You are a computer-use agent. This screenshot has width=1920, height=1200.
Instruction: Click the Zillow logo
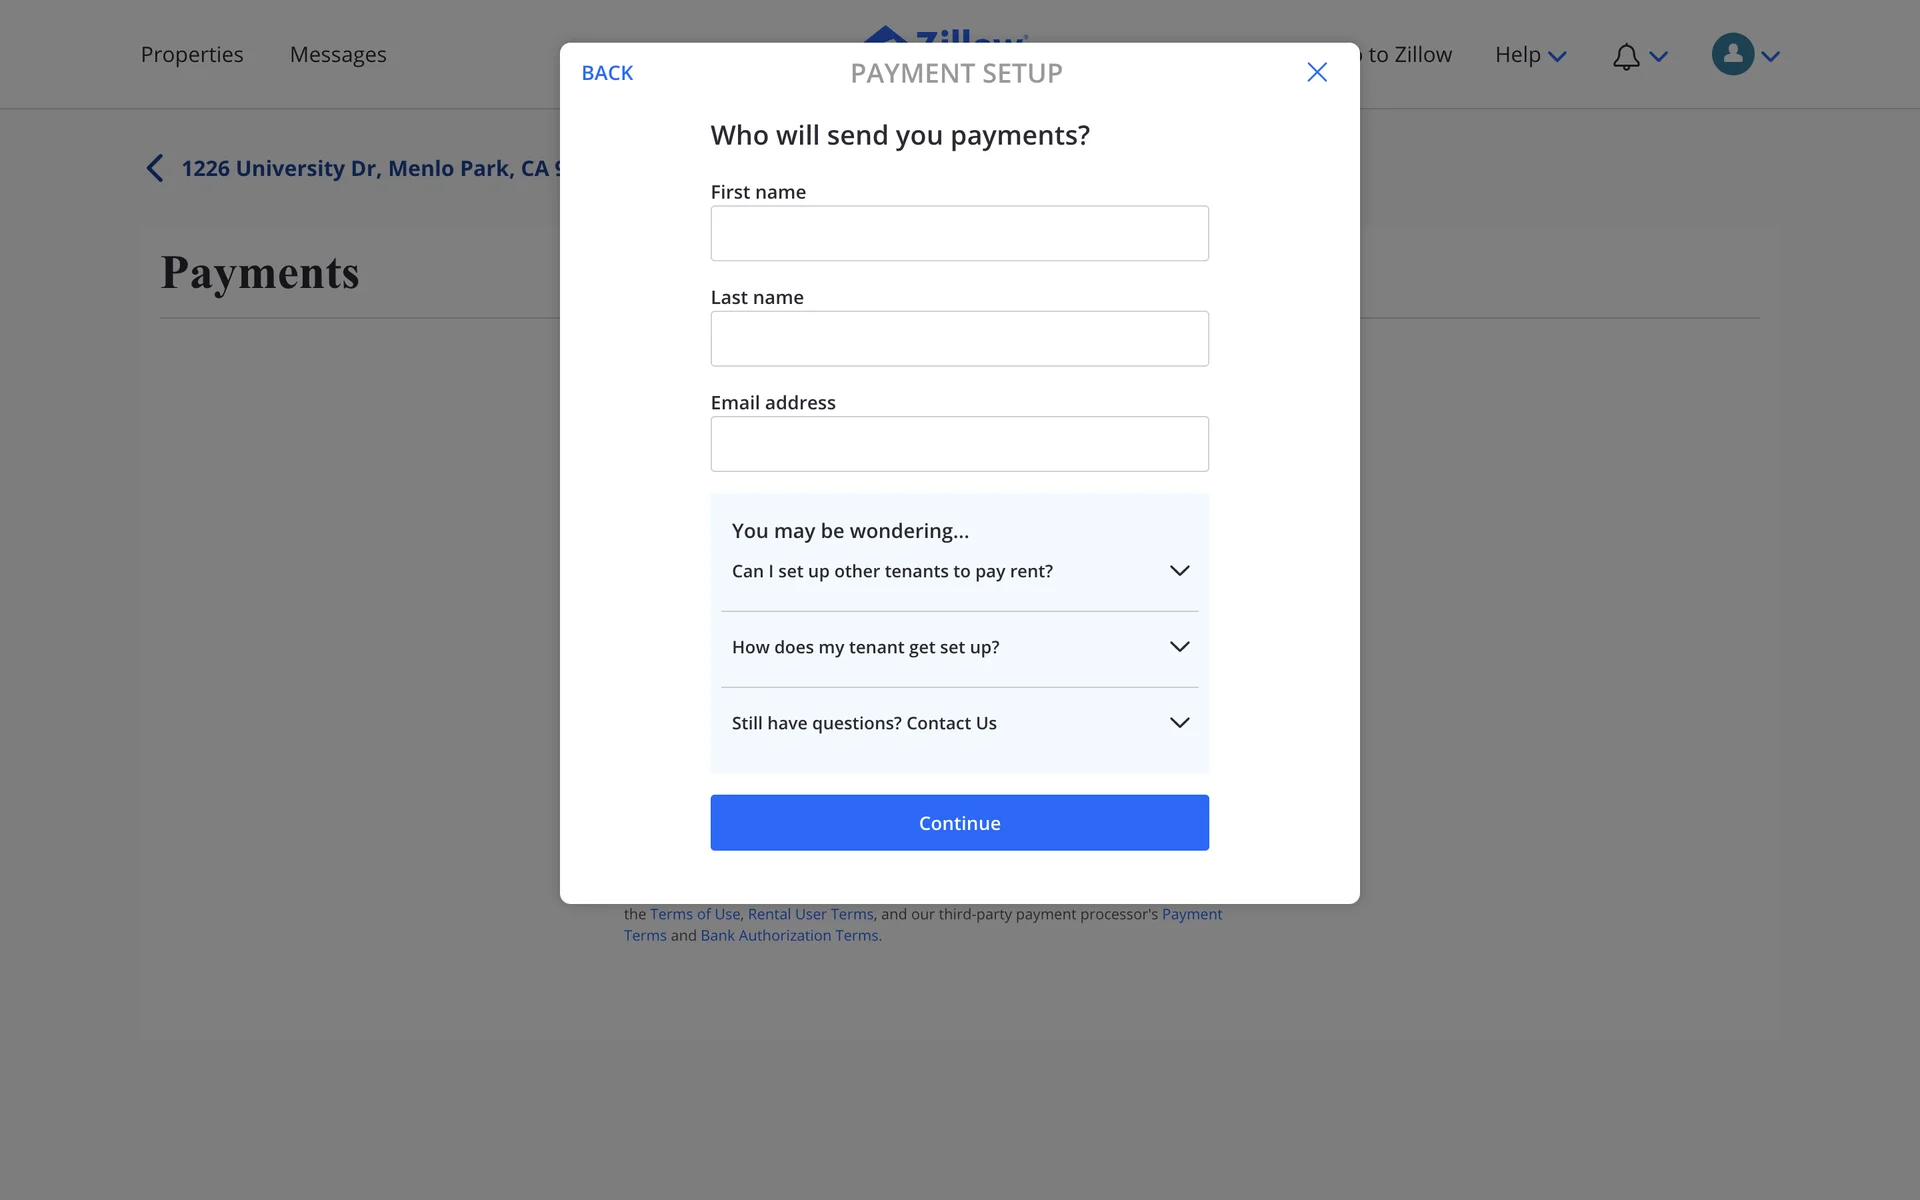pyautogui.click(x=945, y=35)
